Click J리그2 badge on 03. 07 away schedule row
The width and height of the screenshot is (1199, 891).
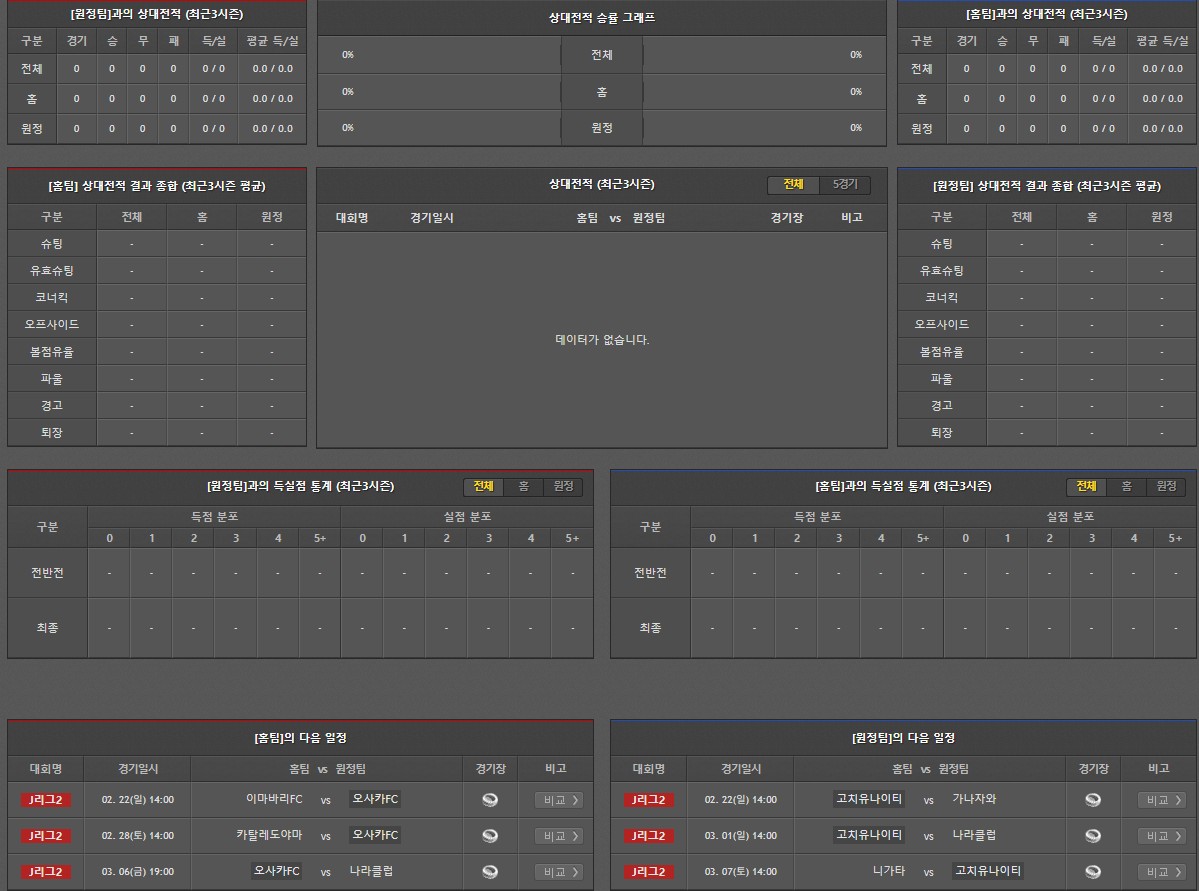[x=649, y=872]
